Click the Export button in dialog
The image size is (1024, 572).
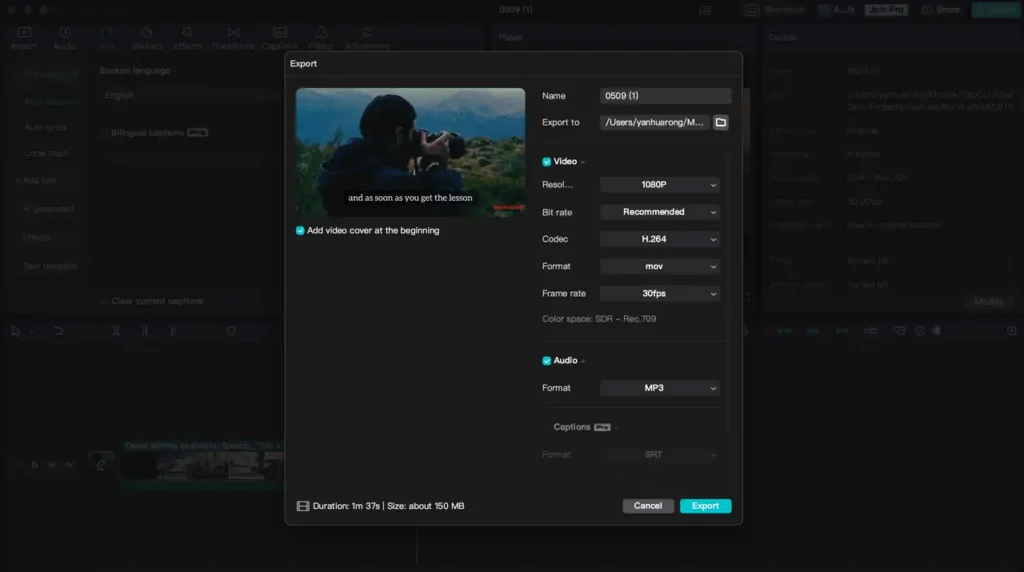tap(705, 506)
